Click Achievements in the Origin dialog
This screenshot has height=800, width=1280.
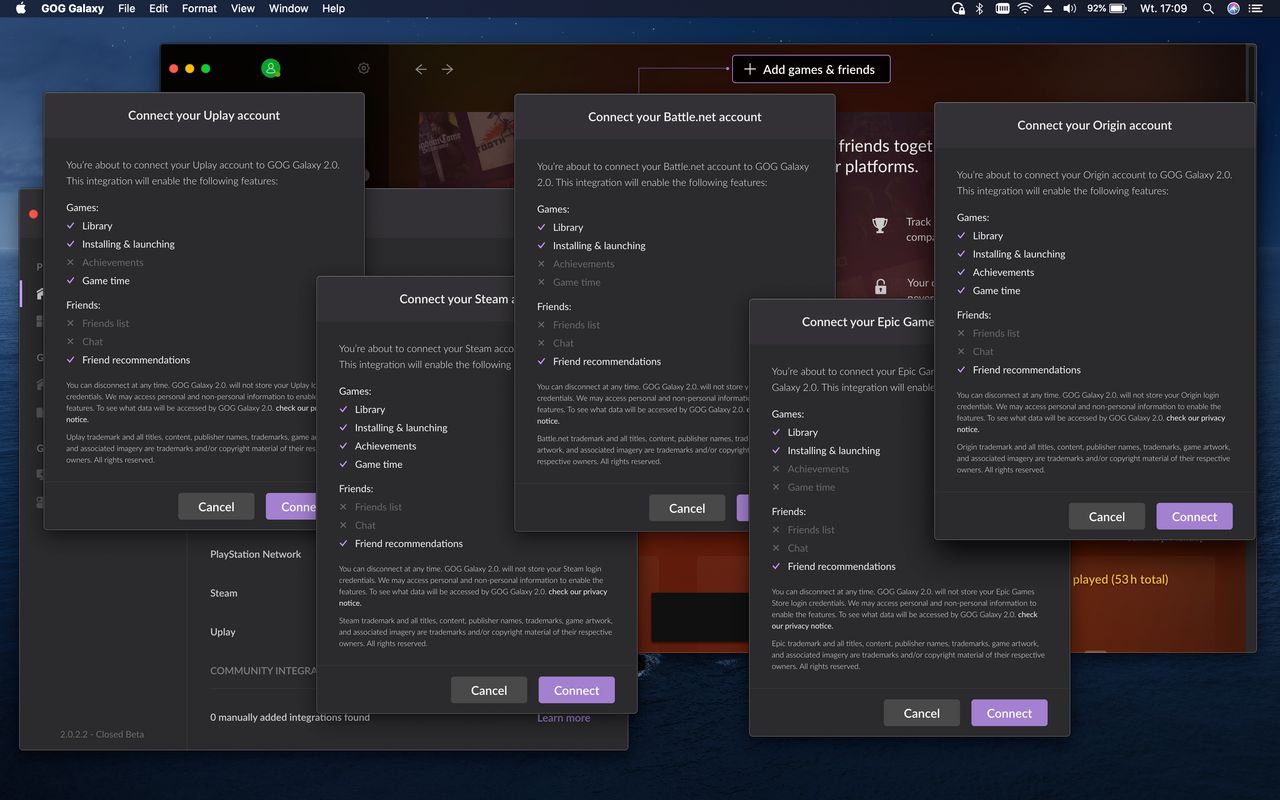[1004, 272]
